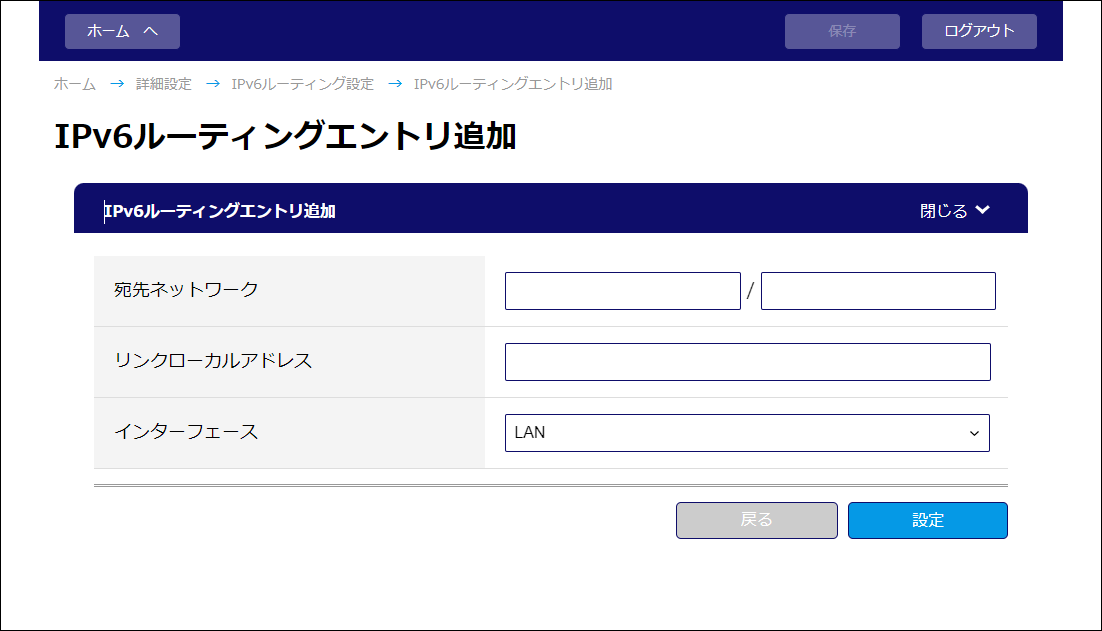Viewport: 1102px width, 631px height.
Task: Click the large IPv6ルーティングエントリ追加 page heading
Action: (x=285, y=137)
